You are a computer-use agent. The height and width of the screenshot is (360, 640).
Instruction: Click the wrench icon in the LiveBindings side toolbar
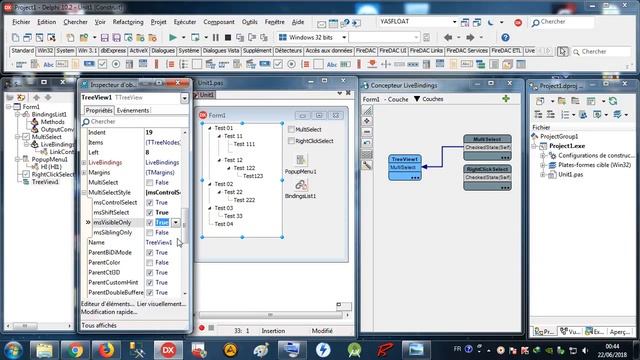tap(367, 165)
